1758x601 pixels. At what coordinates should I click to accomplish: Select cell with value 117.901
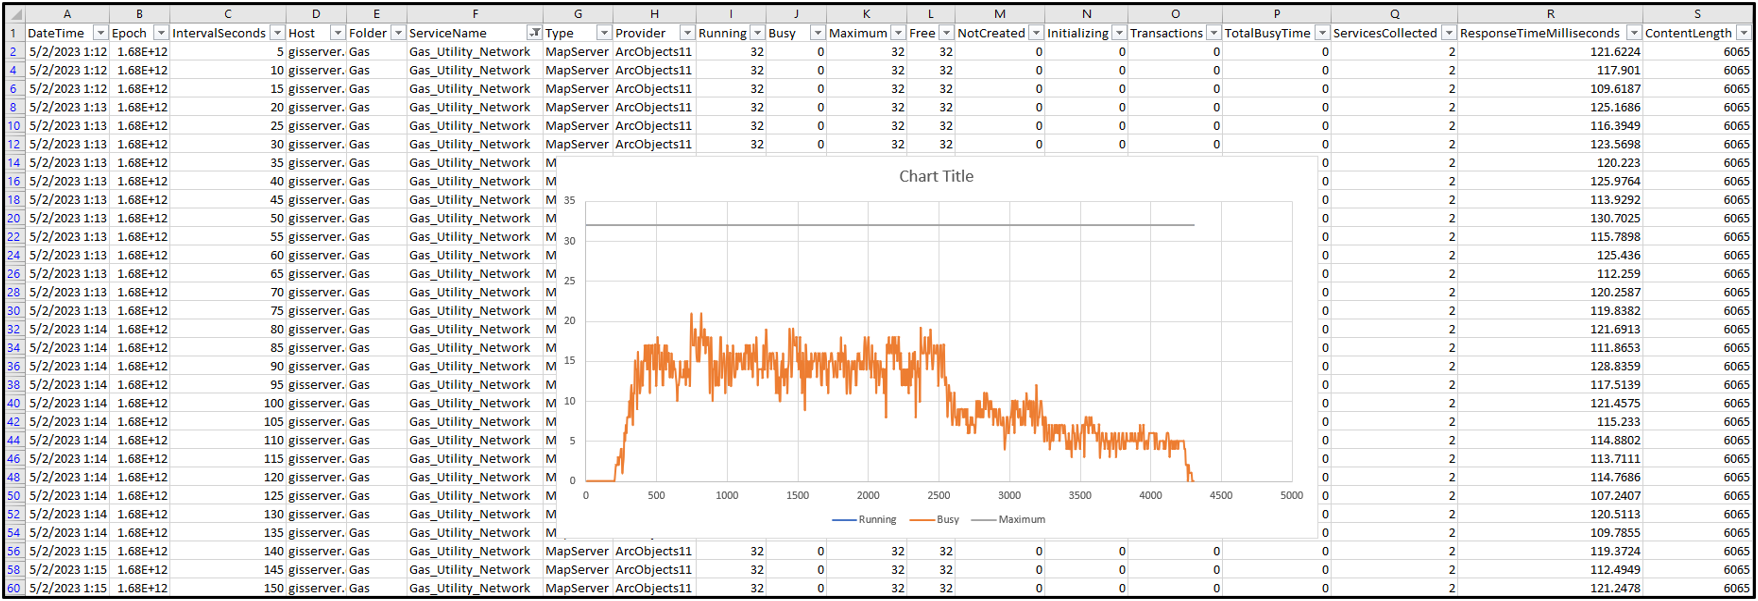1550,70
